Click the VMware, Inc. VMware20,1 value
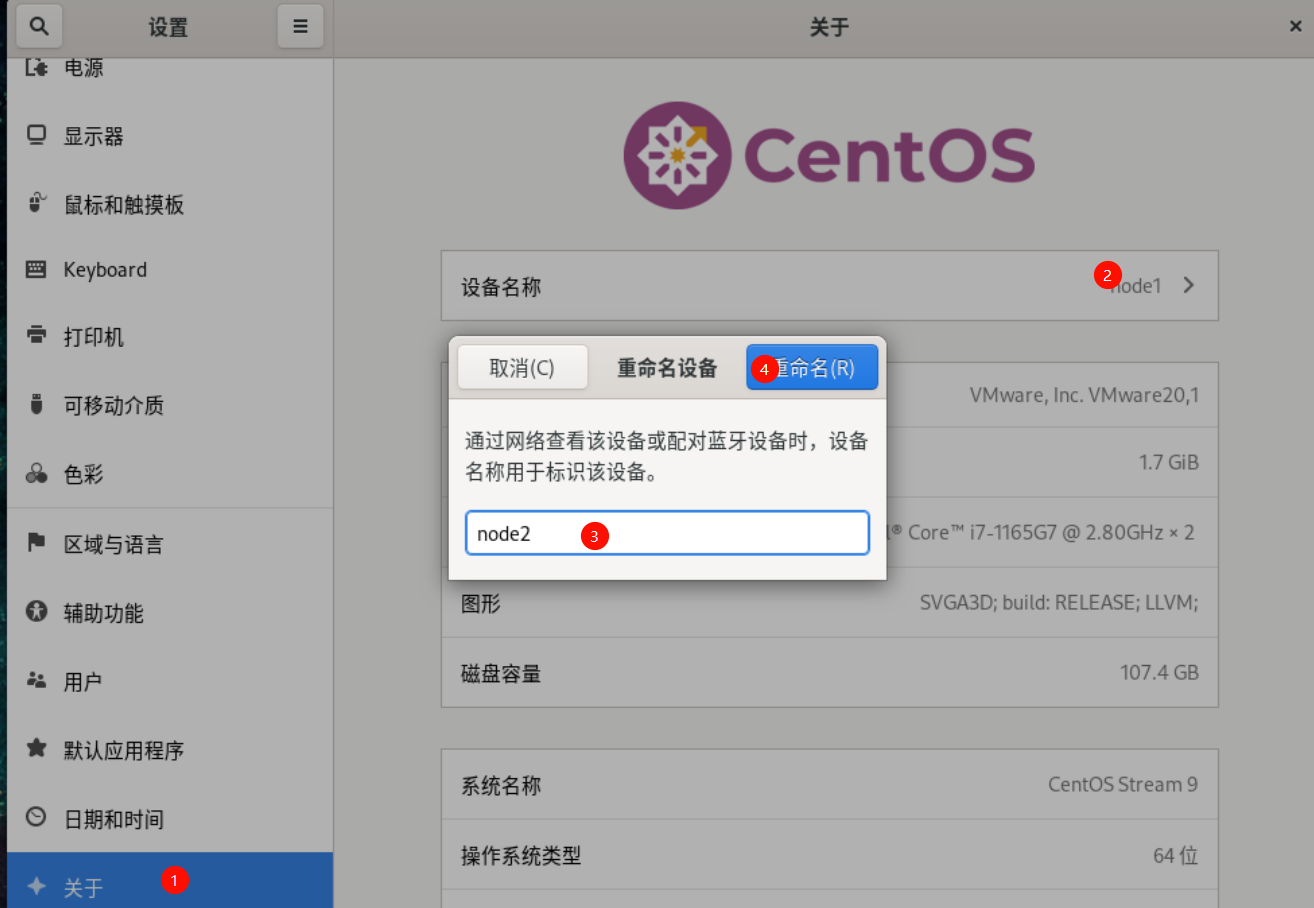1314x908 pixels. tap(1084, 395)
